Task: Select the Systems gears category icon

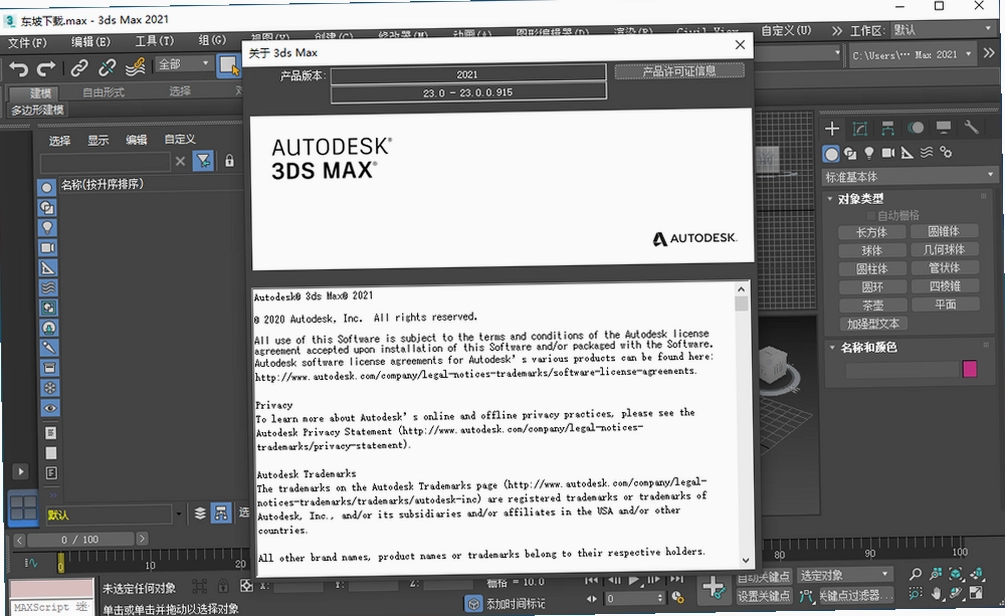Action: [x=945, y=152]
